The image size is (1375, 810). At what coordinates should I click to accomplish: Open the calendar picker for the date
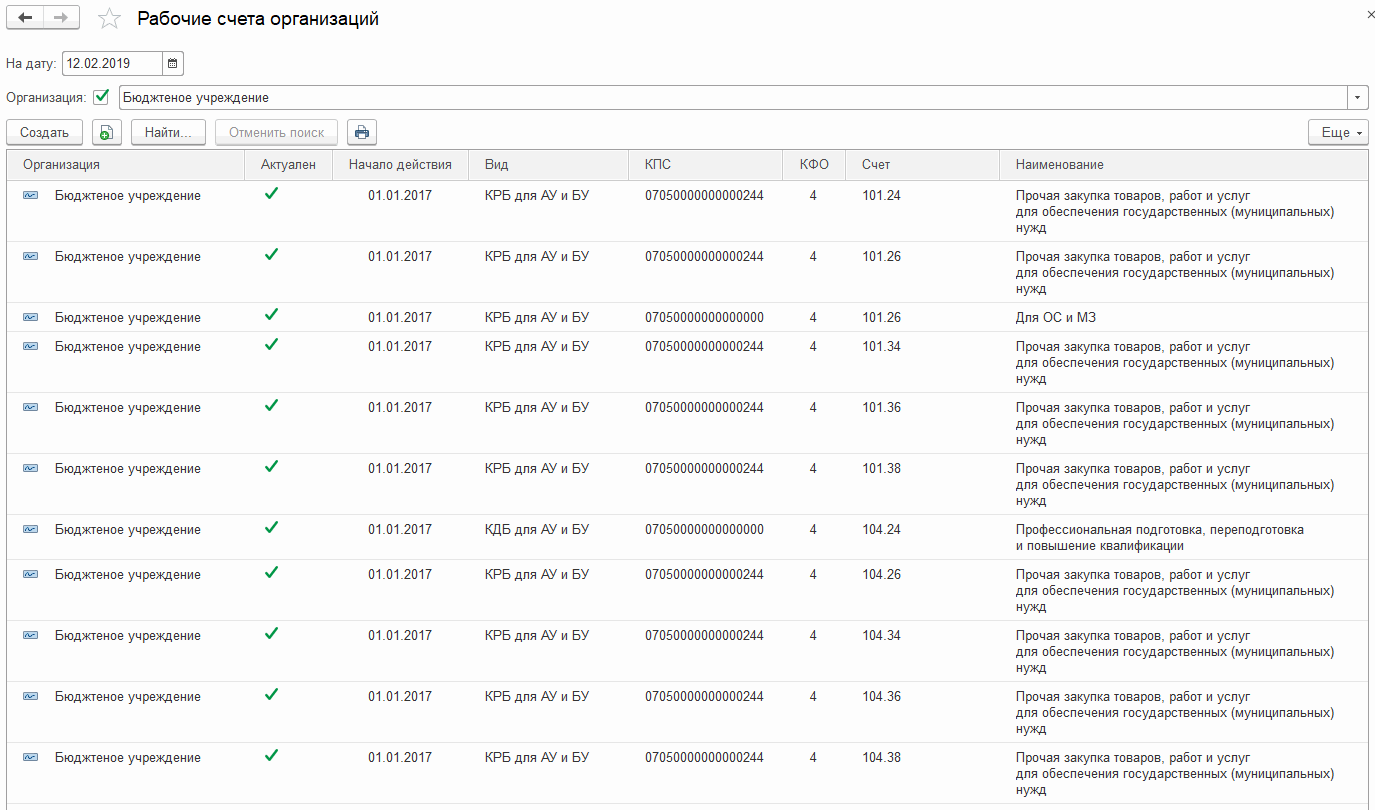(x=172, y=64)
